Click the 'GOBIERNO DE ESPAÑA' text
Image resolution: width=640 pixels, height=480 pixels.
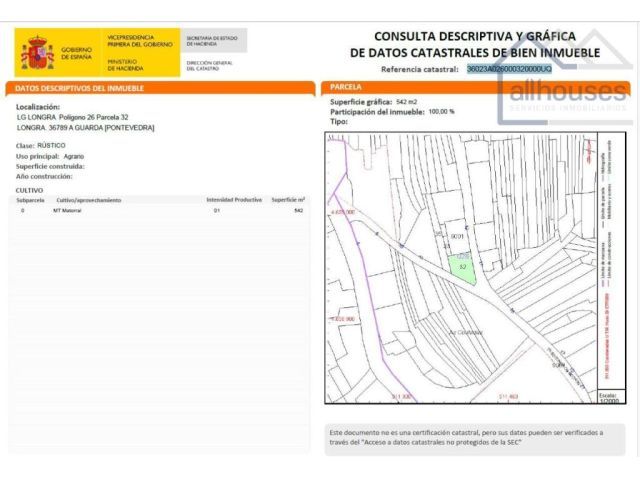pos(76,53)
